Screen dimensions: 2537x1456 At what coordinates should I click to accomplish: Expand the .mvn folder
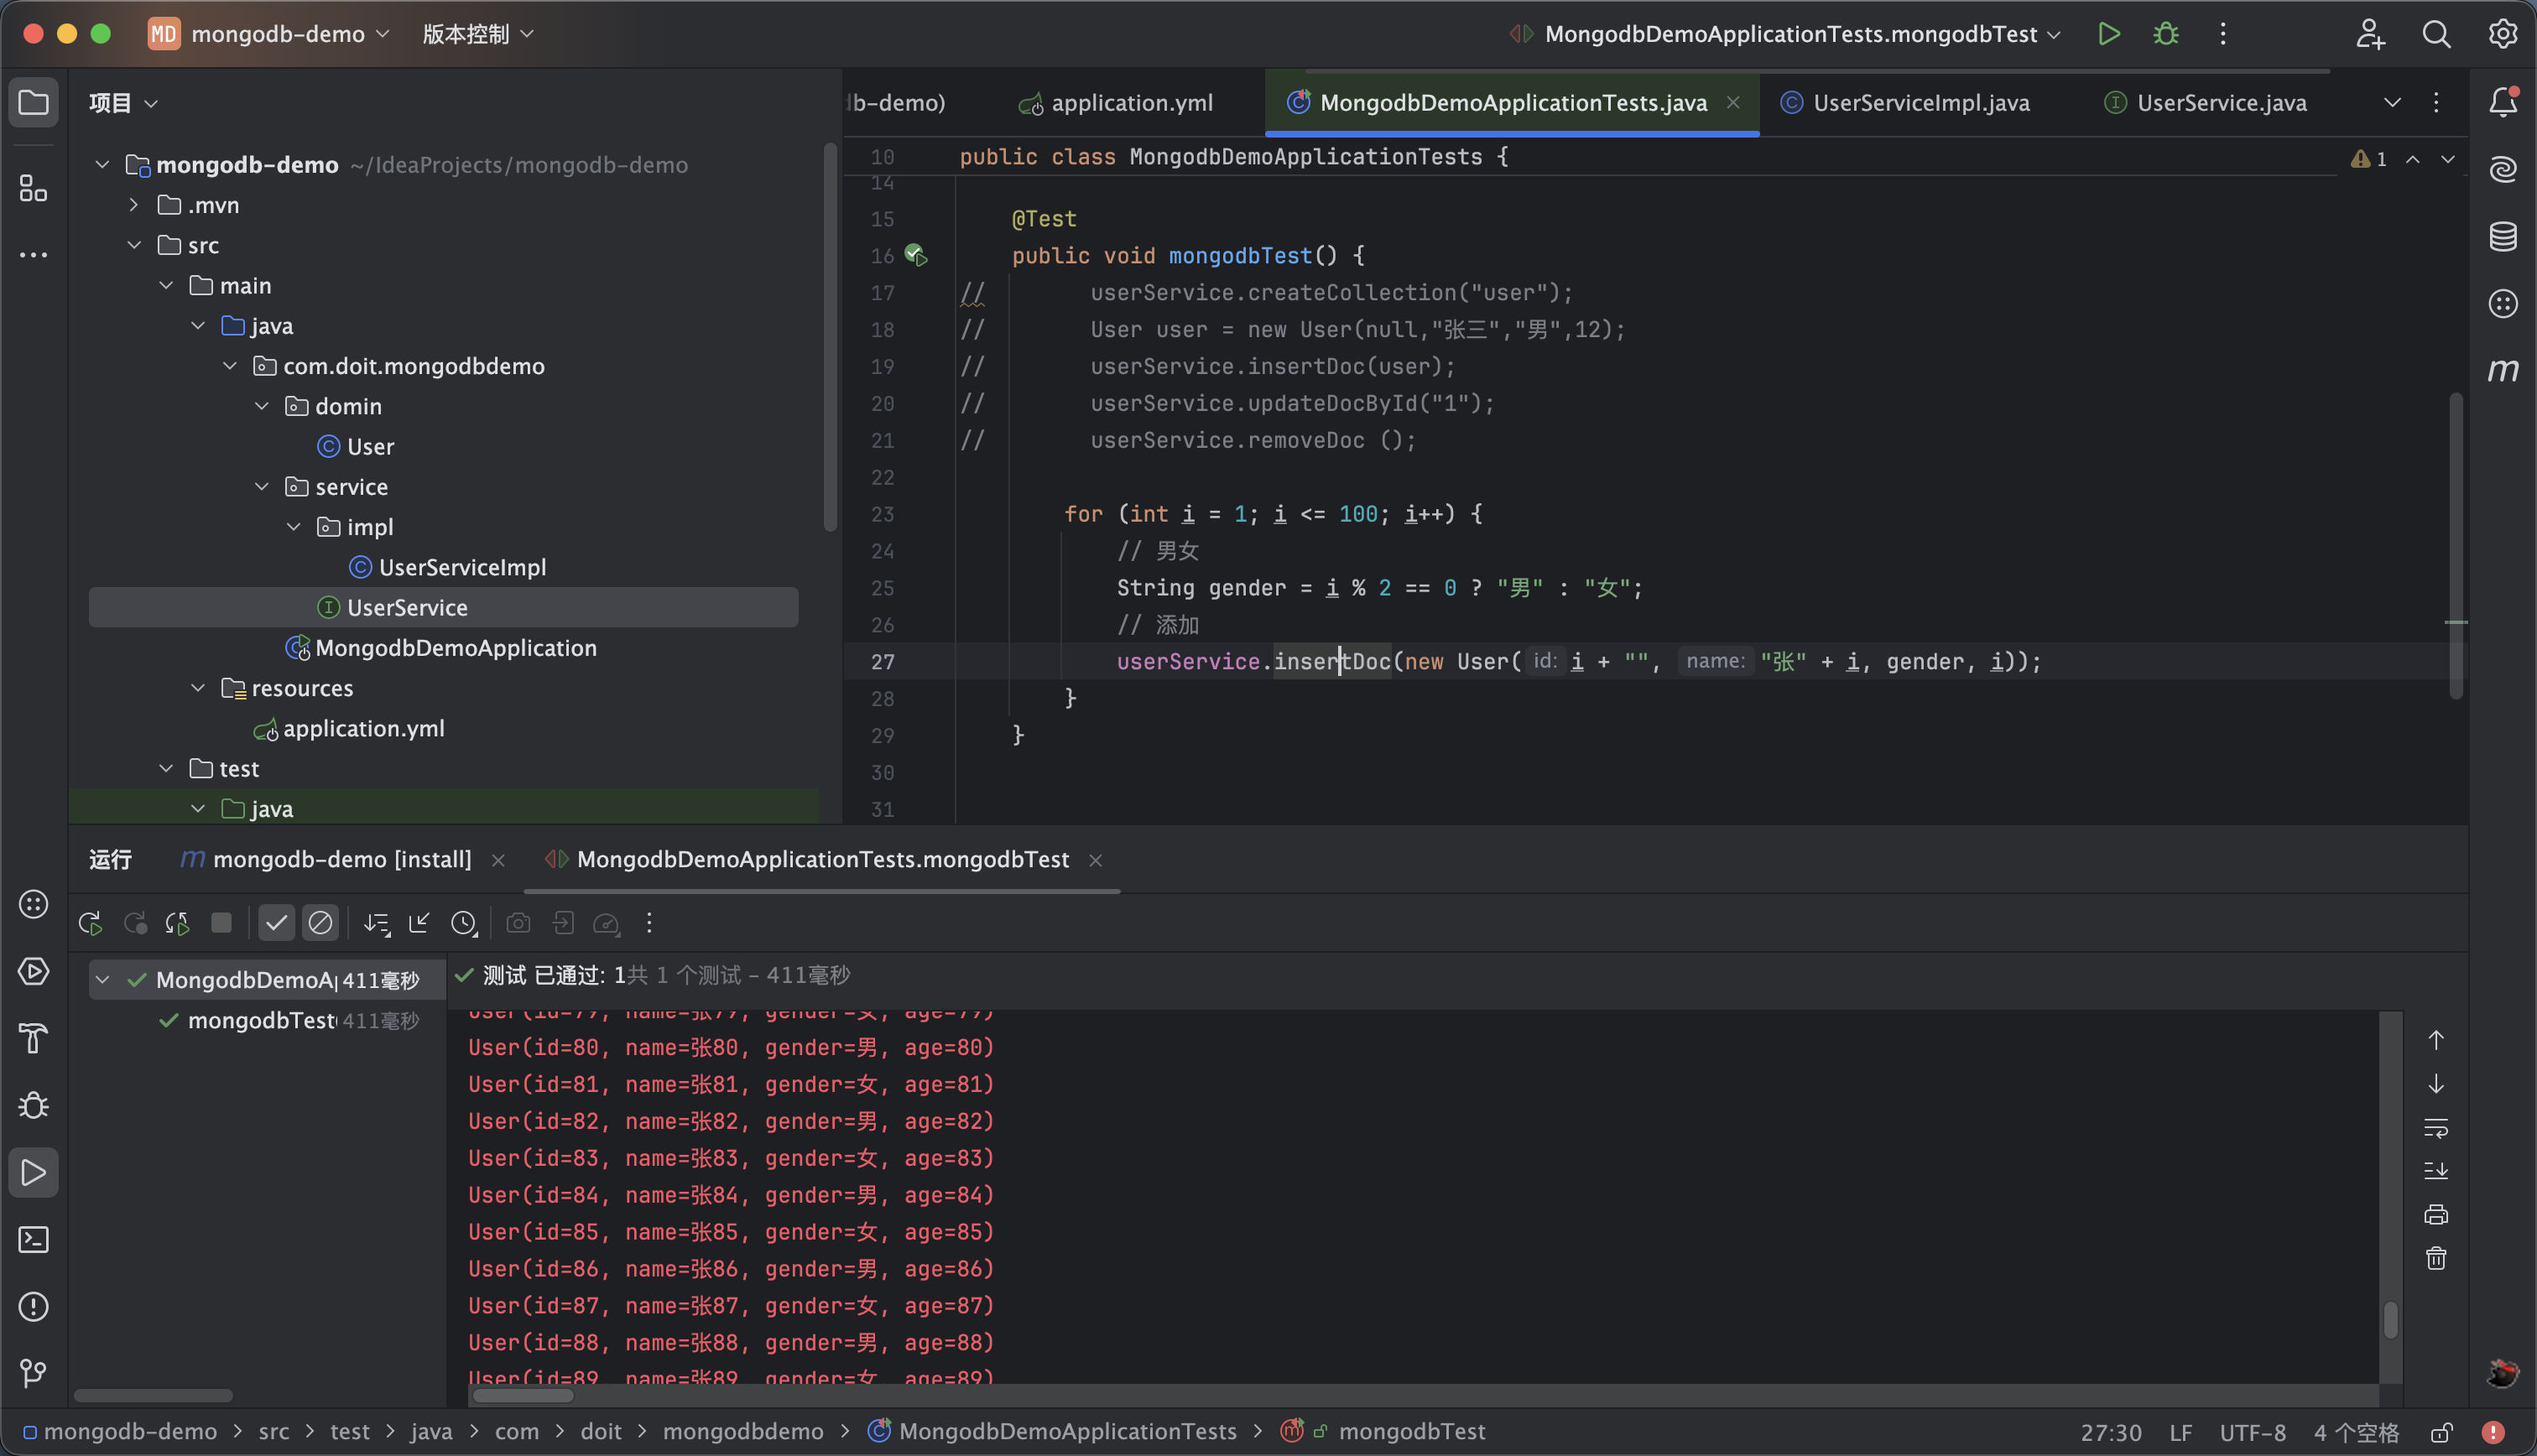tap(134, 205)
